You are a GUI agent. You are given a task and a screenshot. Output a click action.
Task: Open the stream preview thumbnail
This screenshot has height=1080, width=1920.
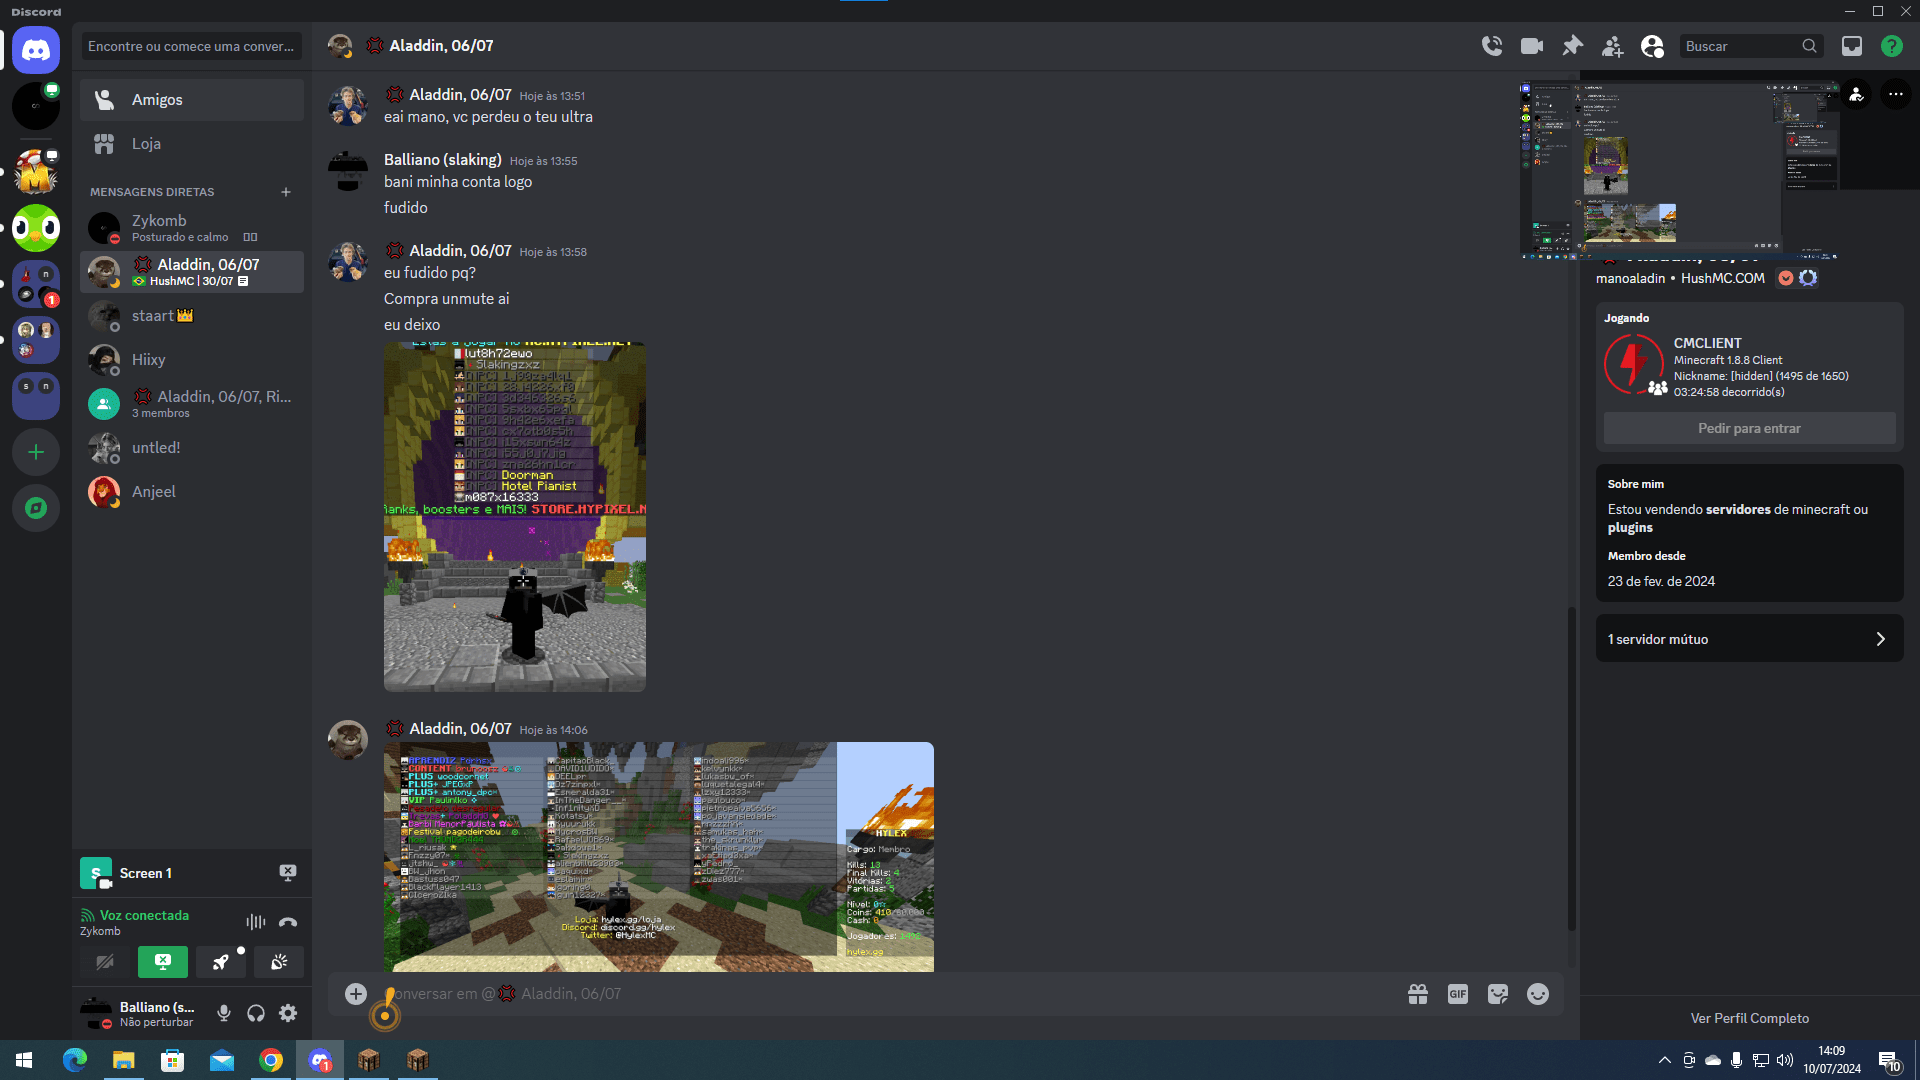(x=1680, y=170)
